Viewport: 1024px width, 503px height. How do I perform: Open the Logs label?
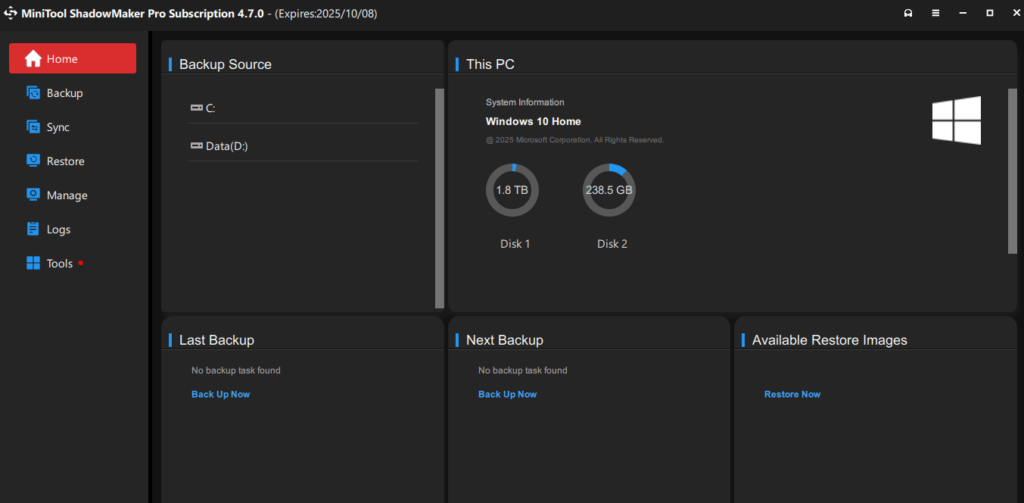(x=59, y=229)
